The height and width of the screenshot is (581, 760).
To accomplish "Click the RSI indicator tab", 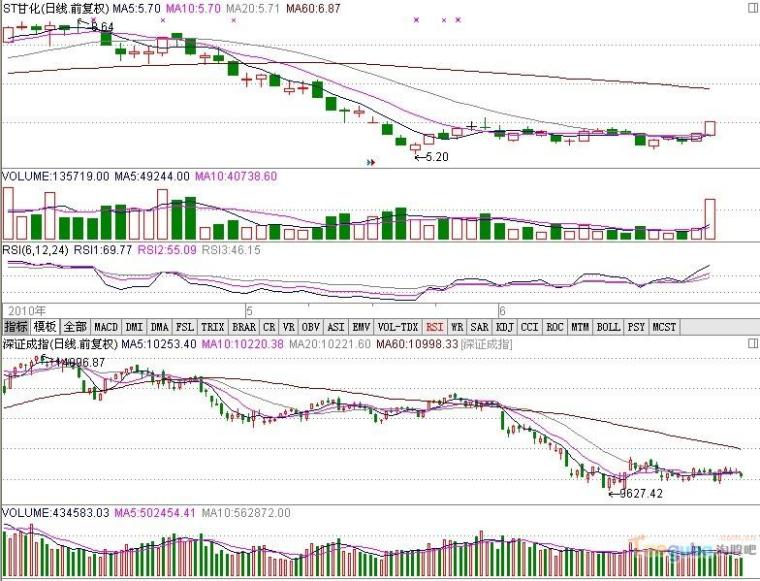I will point(434,327).
